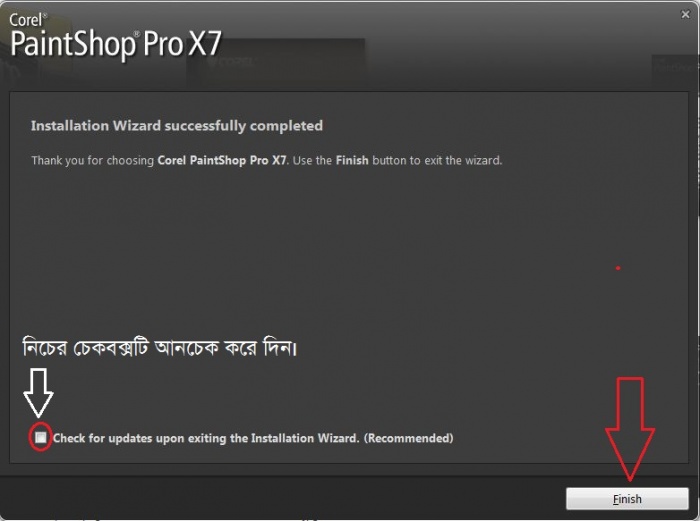Click the large red outlined arrow above Finish
Screen dimensions: 700x521
coord(629,429)
